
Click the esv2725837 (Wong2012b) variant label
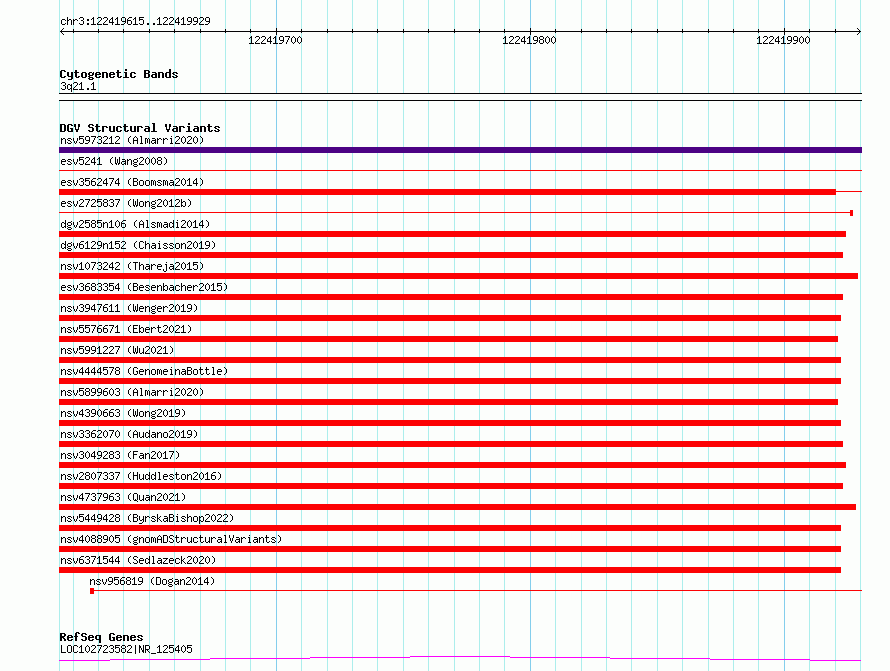(x=126, y=203)
